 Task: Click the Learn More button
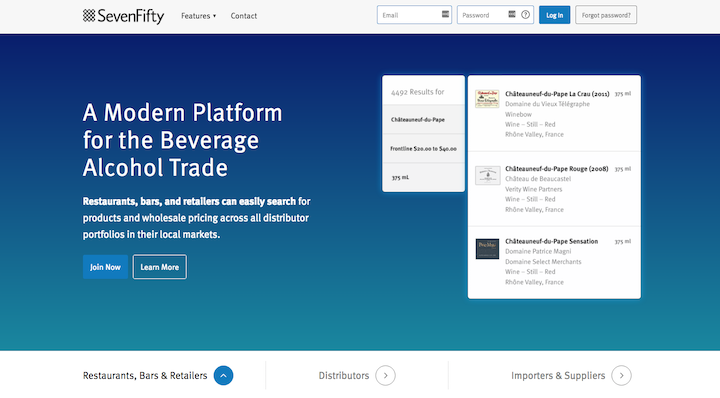159,267
